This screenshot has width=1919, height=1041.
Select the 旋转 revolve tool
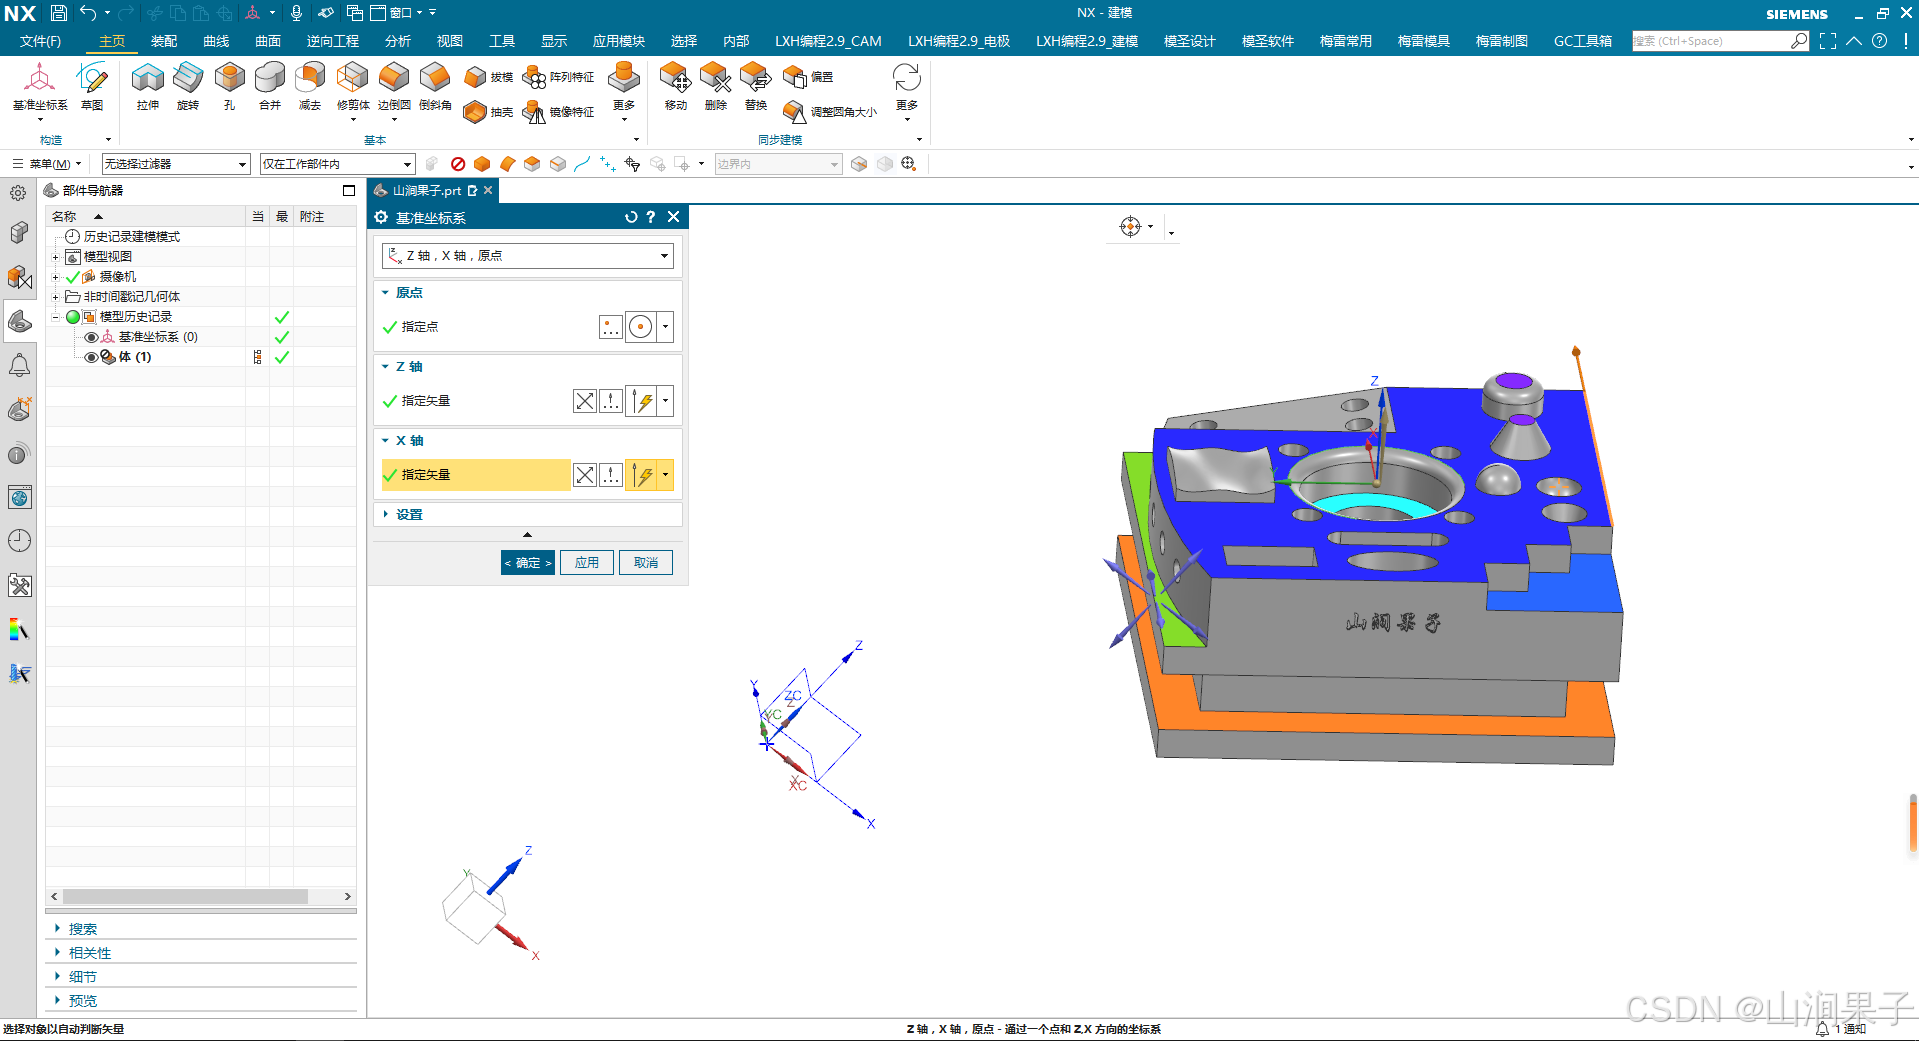pyautogui.click(x=188, y=86)
